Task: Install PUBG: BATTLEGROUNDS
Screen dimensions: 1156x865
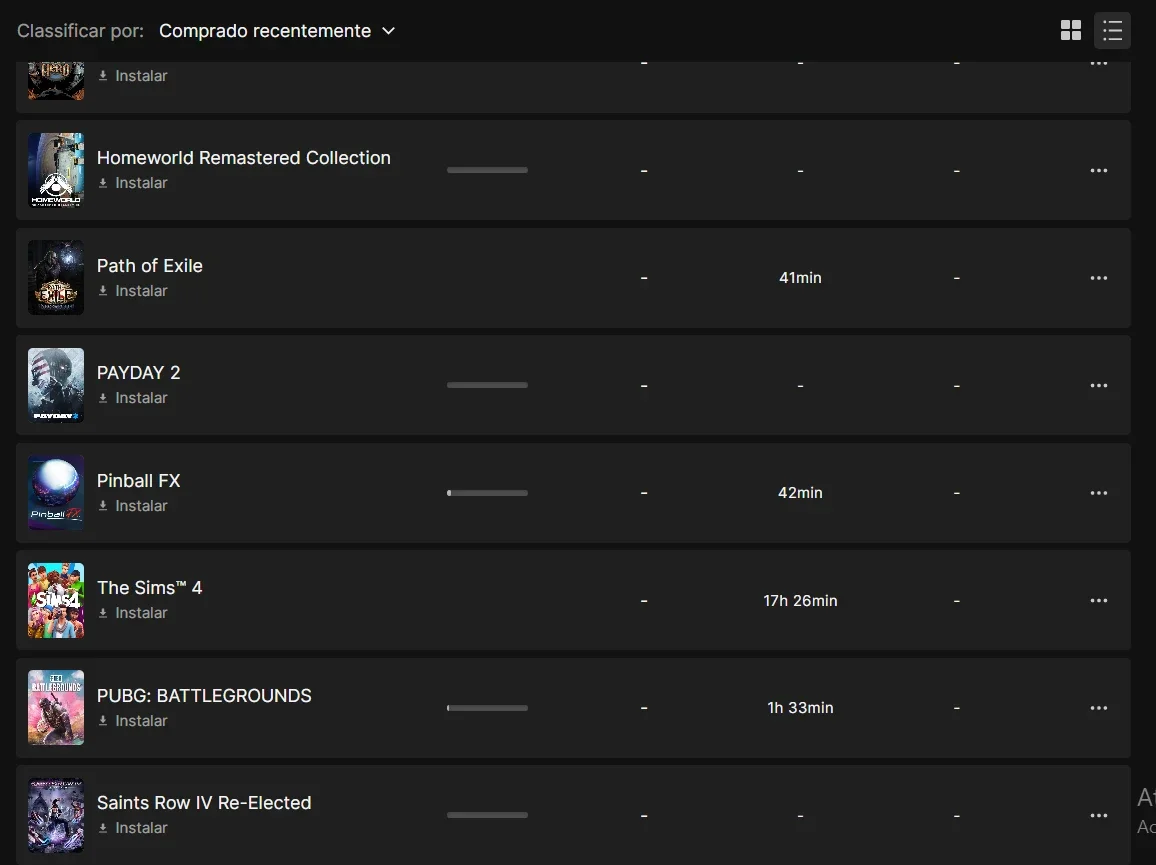Action: [133, 720]
